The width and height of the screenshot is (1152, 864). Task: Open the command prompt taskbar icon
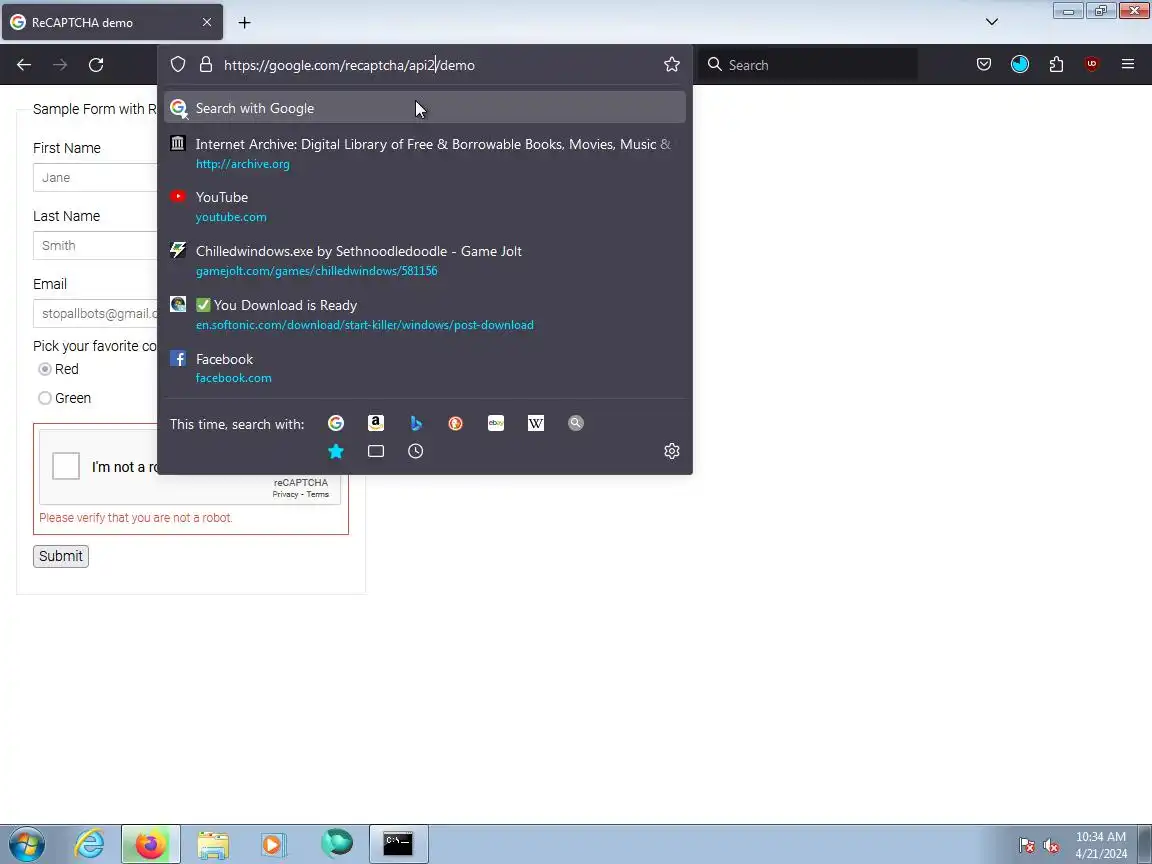click(x=398, y=844)
